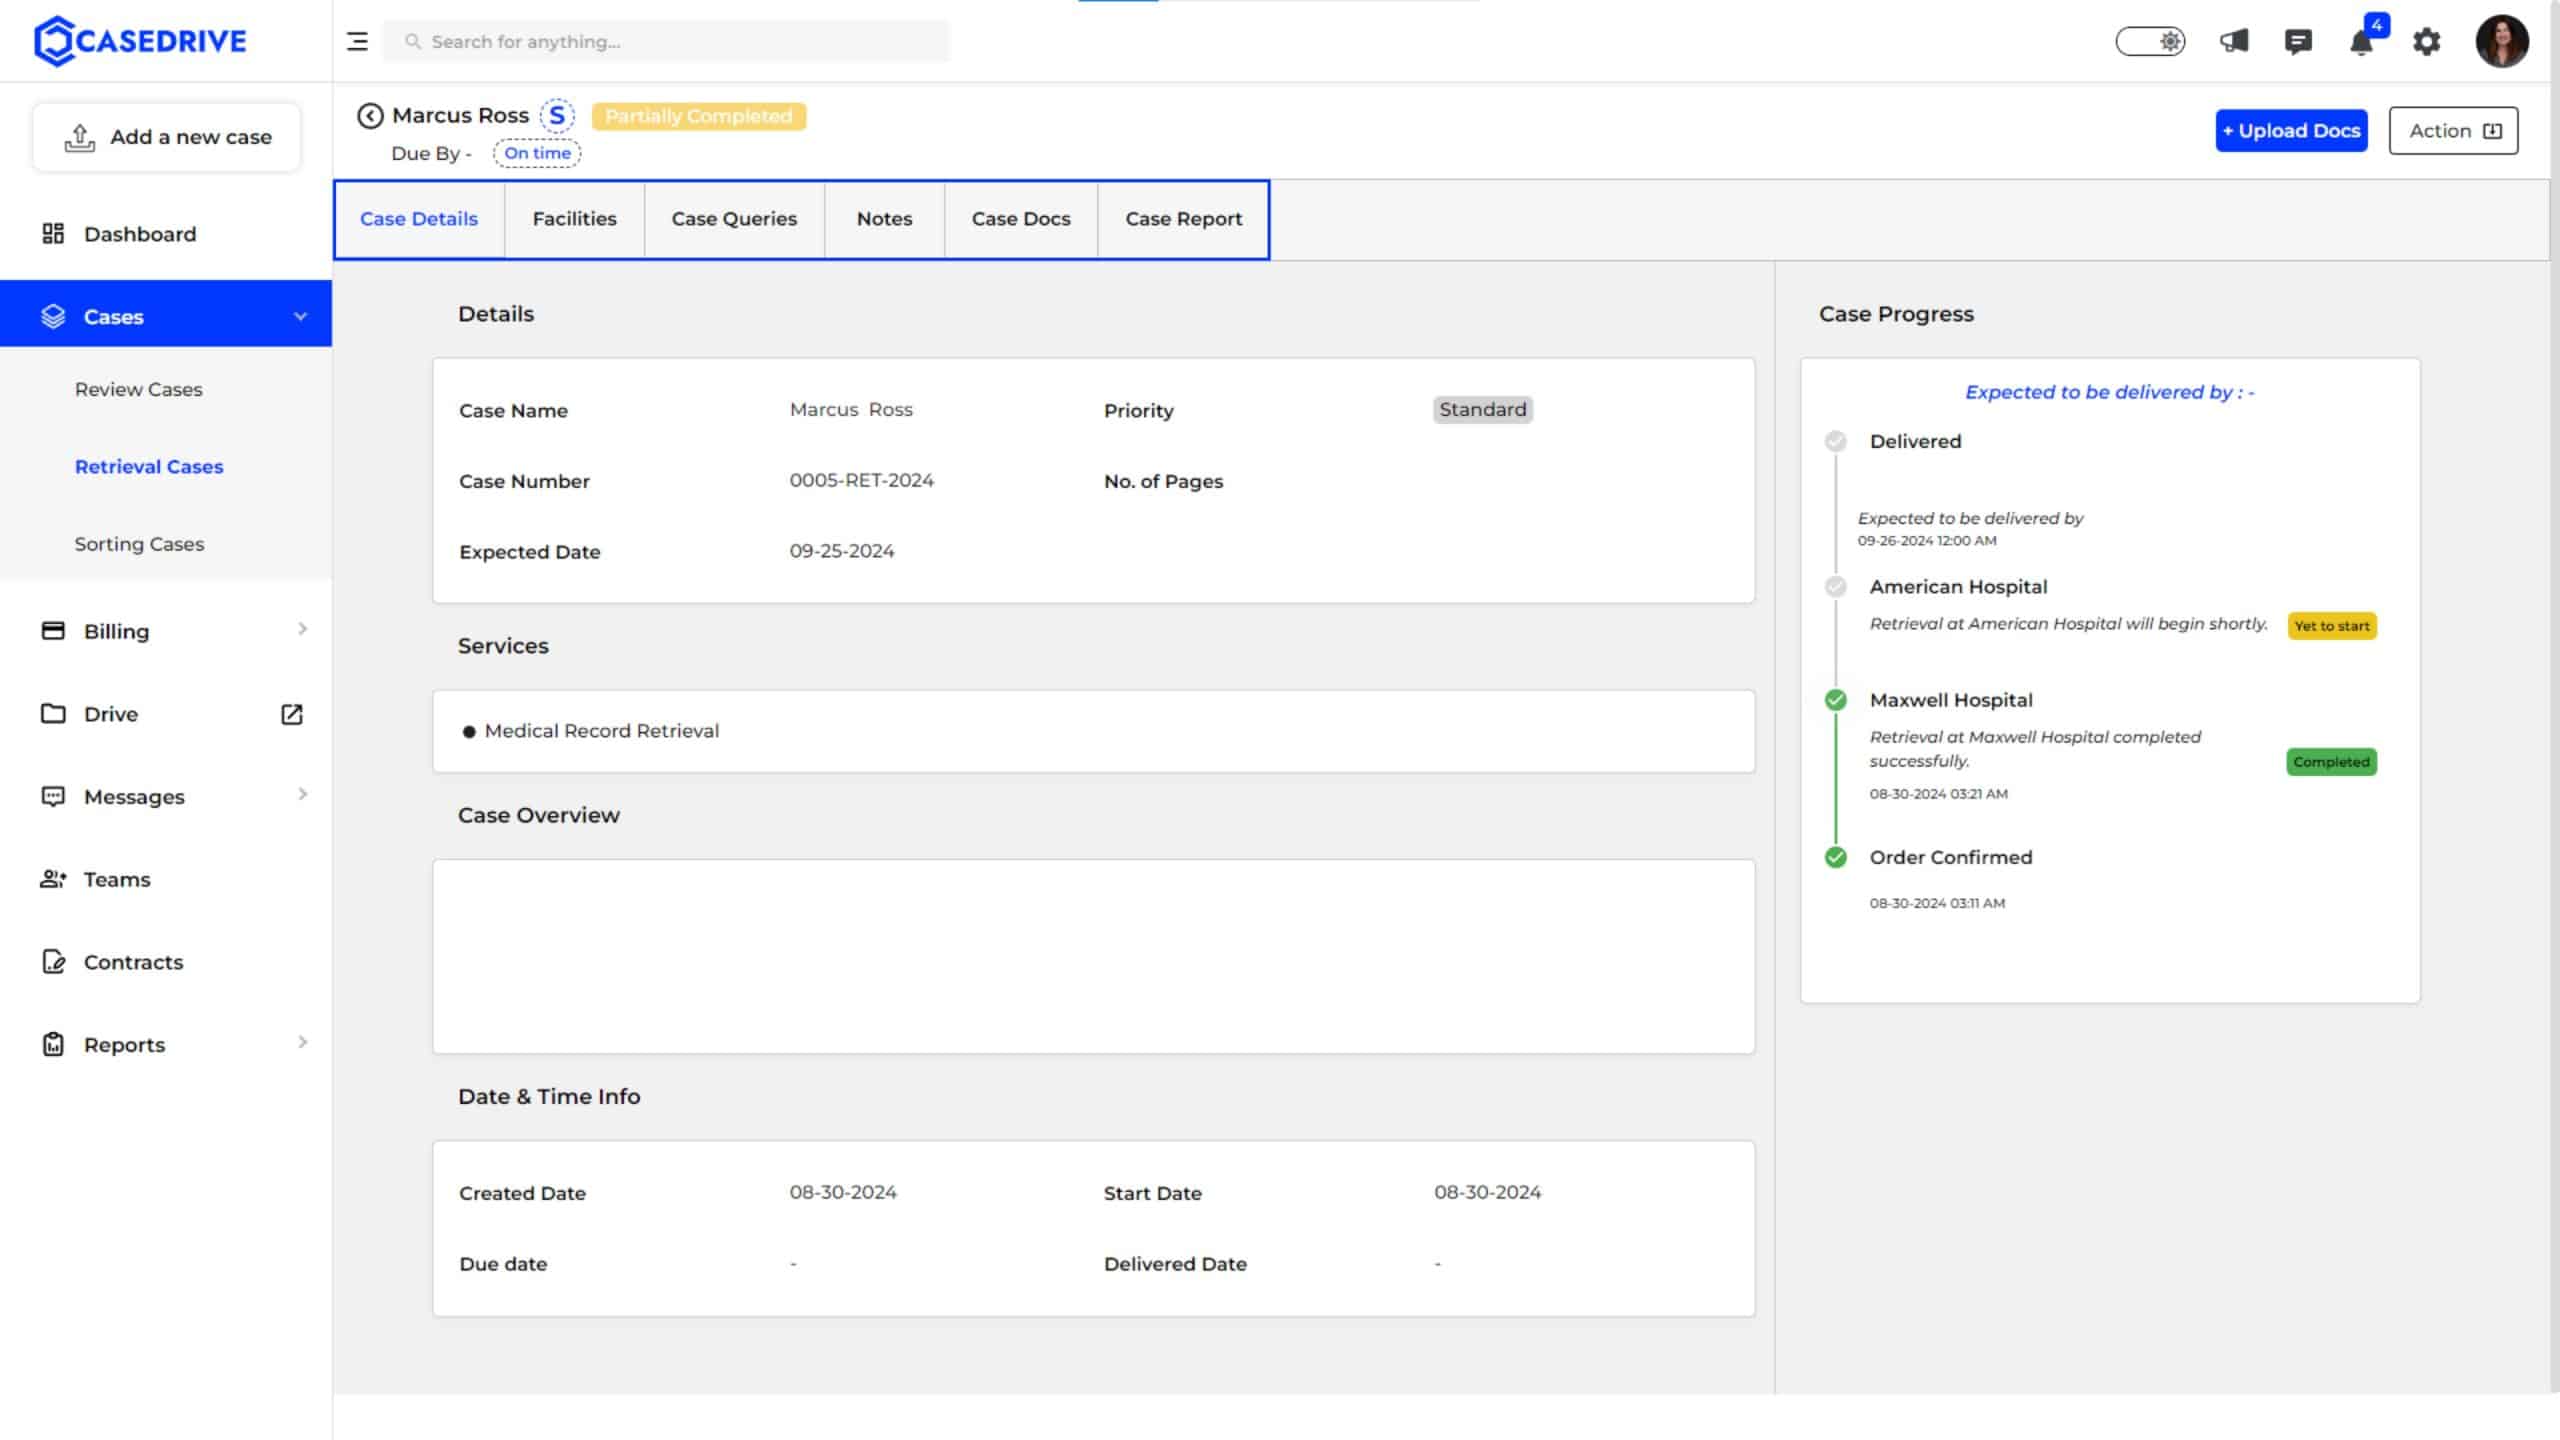
Task: Collapse the Cases menu chevron
Action: click(x=300, y=316)
